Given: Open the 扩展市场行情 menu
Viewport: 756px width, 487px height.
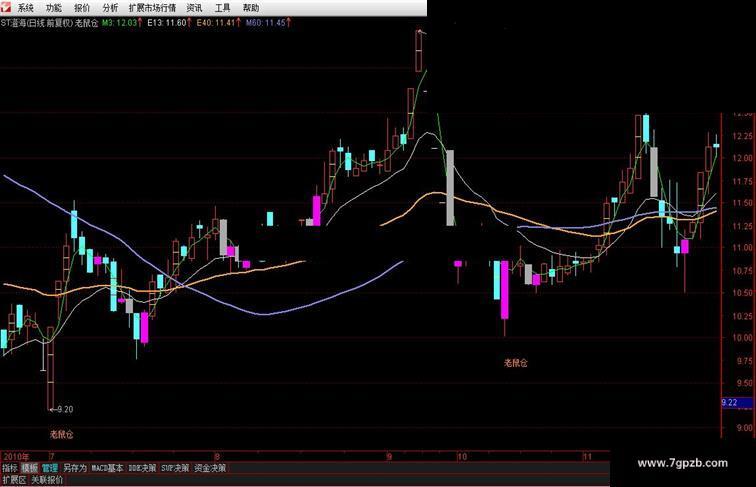Looking at the screenshot, I should tap(152, 8).
